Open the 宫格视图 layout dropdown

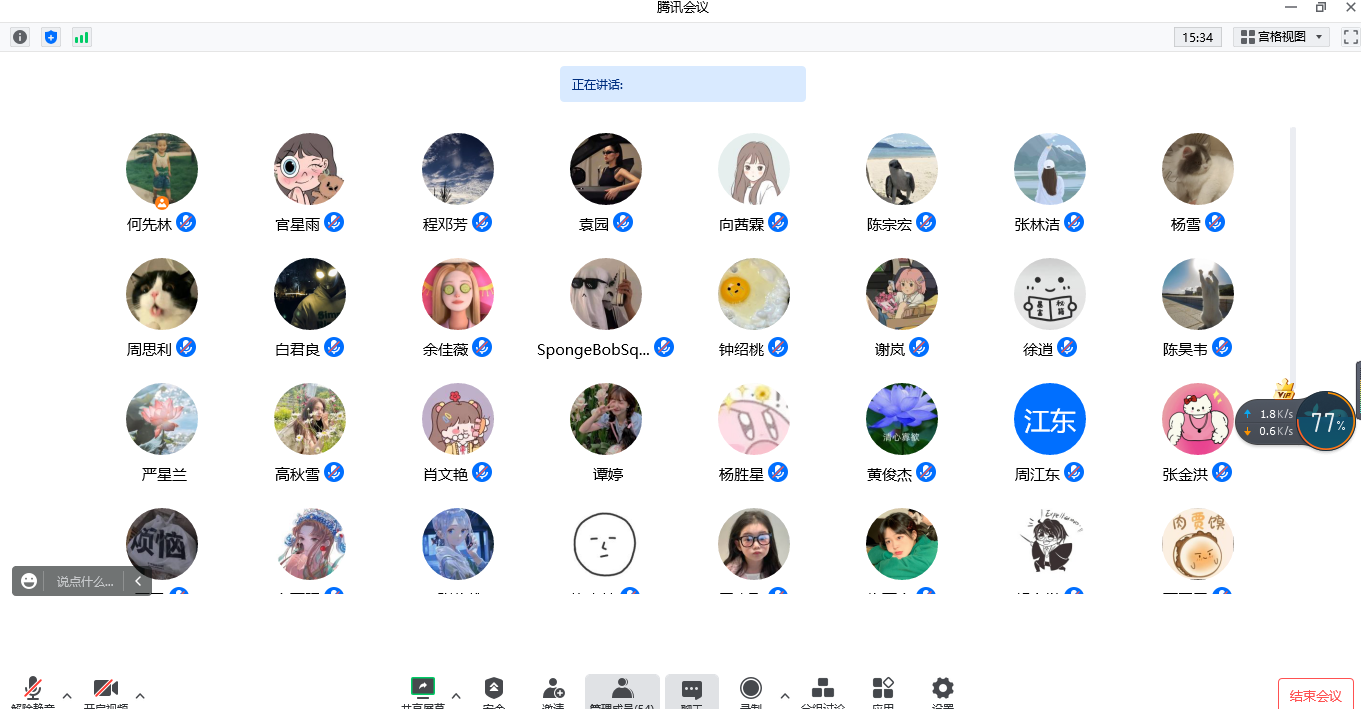pos(1282,37)
